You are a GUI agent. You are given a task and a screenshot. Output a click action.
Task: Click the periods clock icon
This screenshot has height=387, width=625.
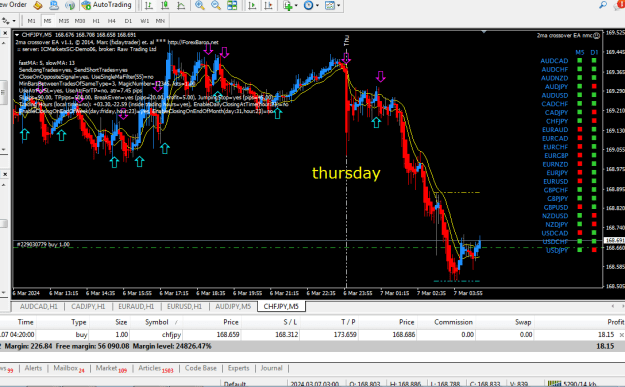point(309,5)
